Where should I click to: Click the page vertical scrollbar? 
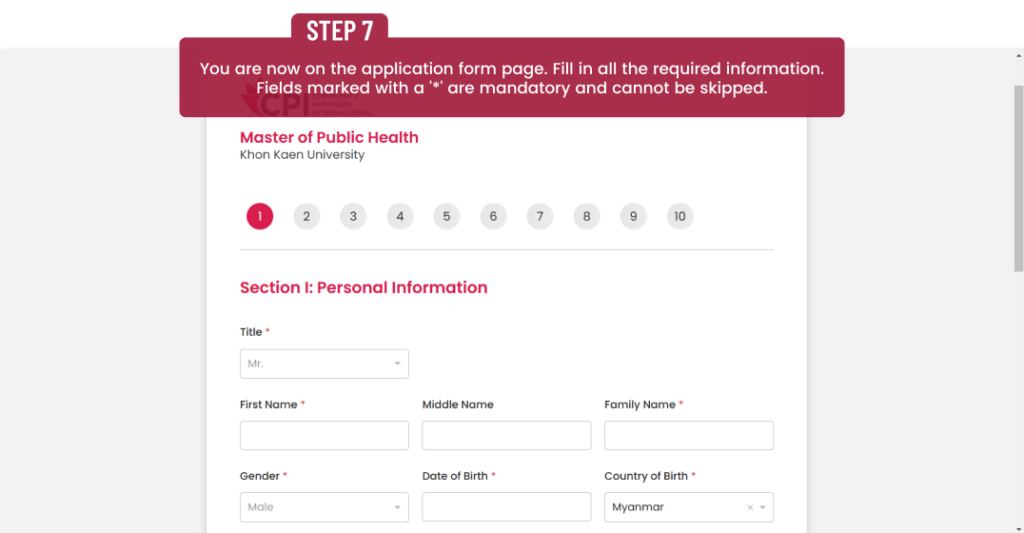(1018, 180)
